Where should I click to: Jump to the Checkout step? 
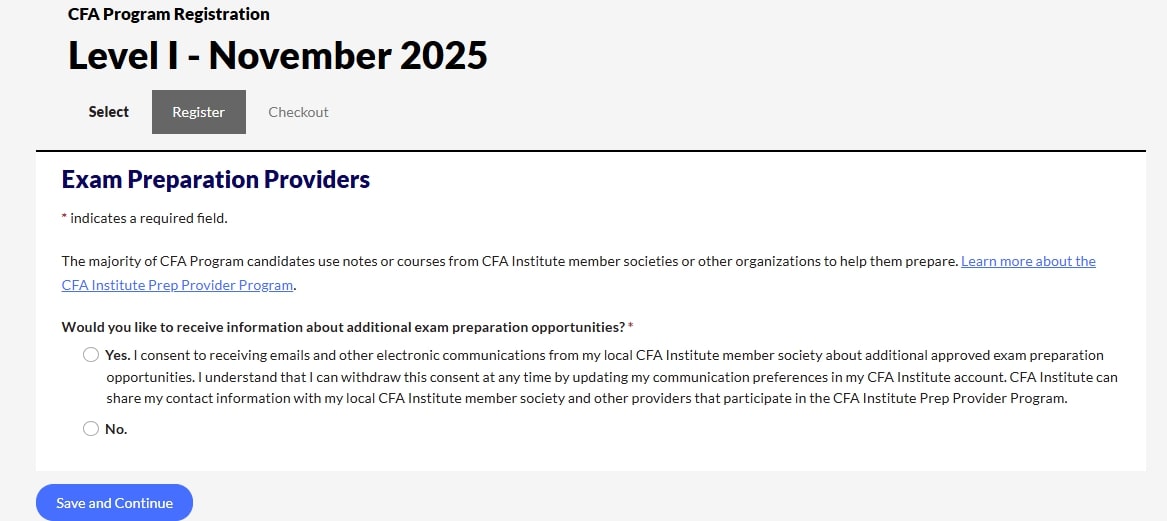[x=298, y=112]
